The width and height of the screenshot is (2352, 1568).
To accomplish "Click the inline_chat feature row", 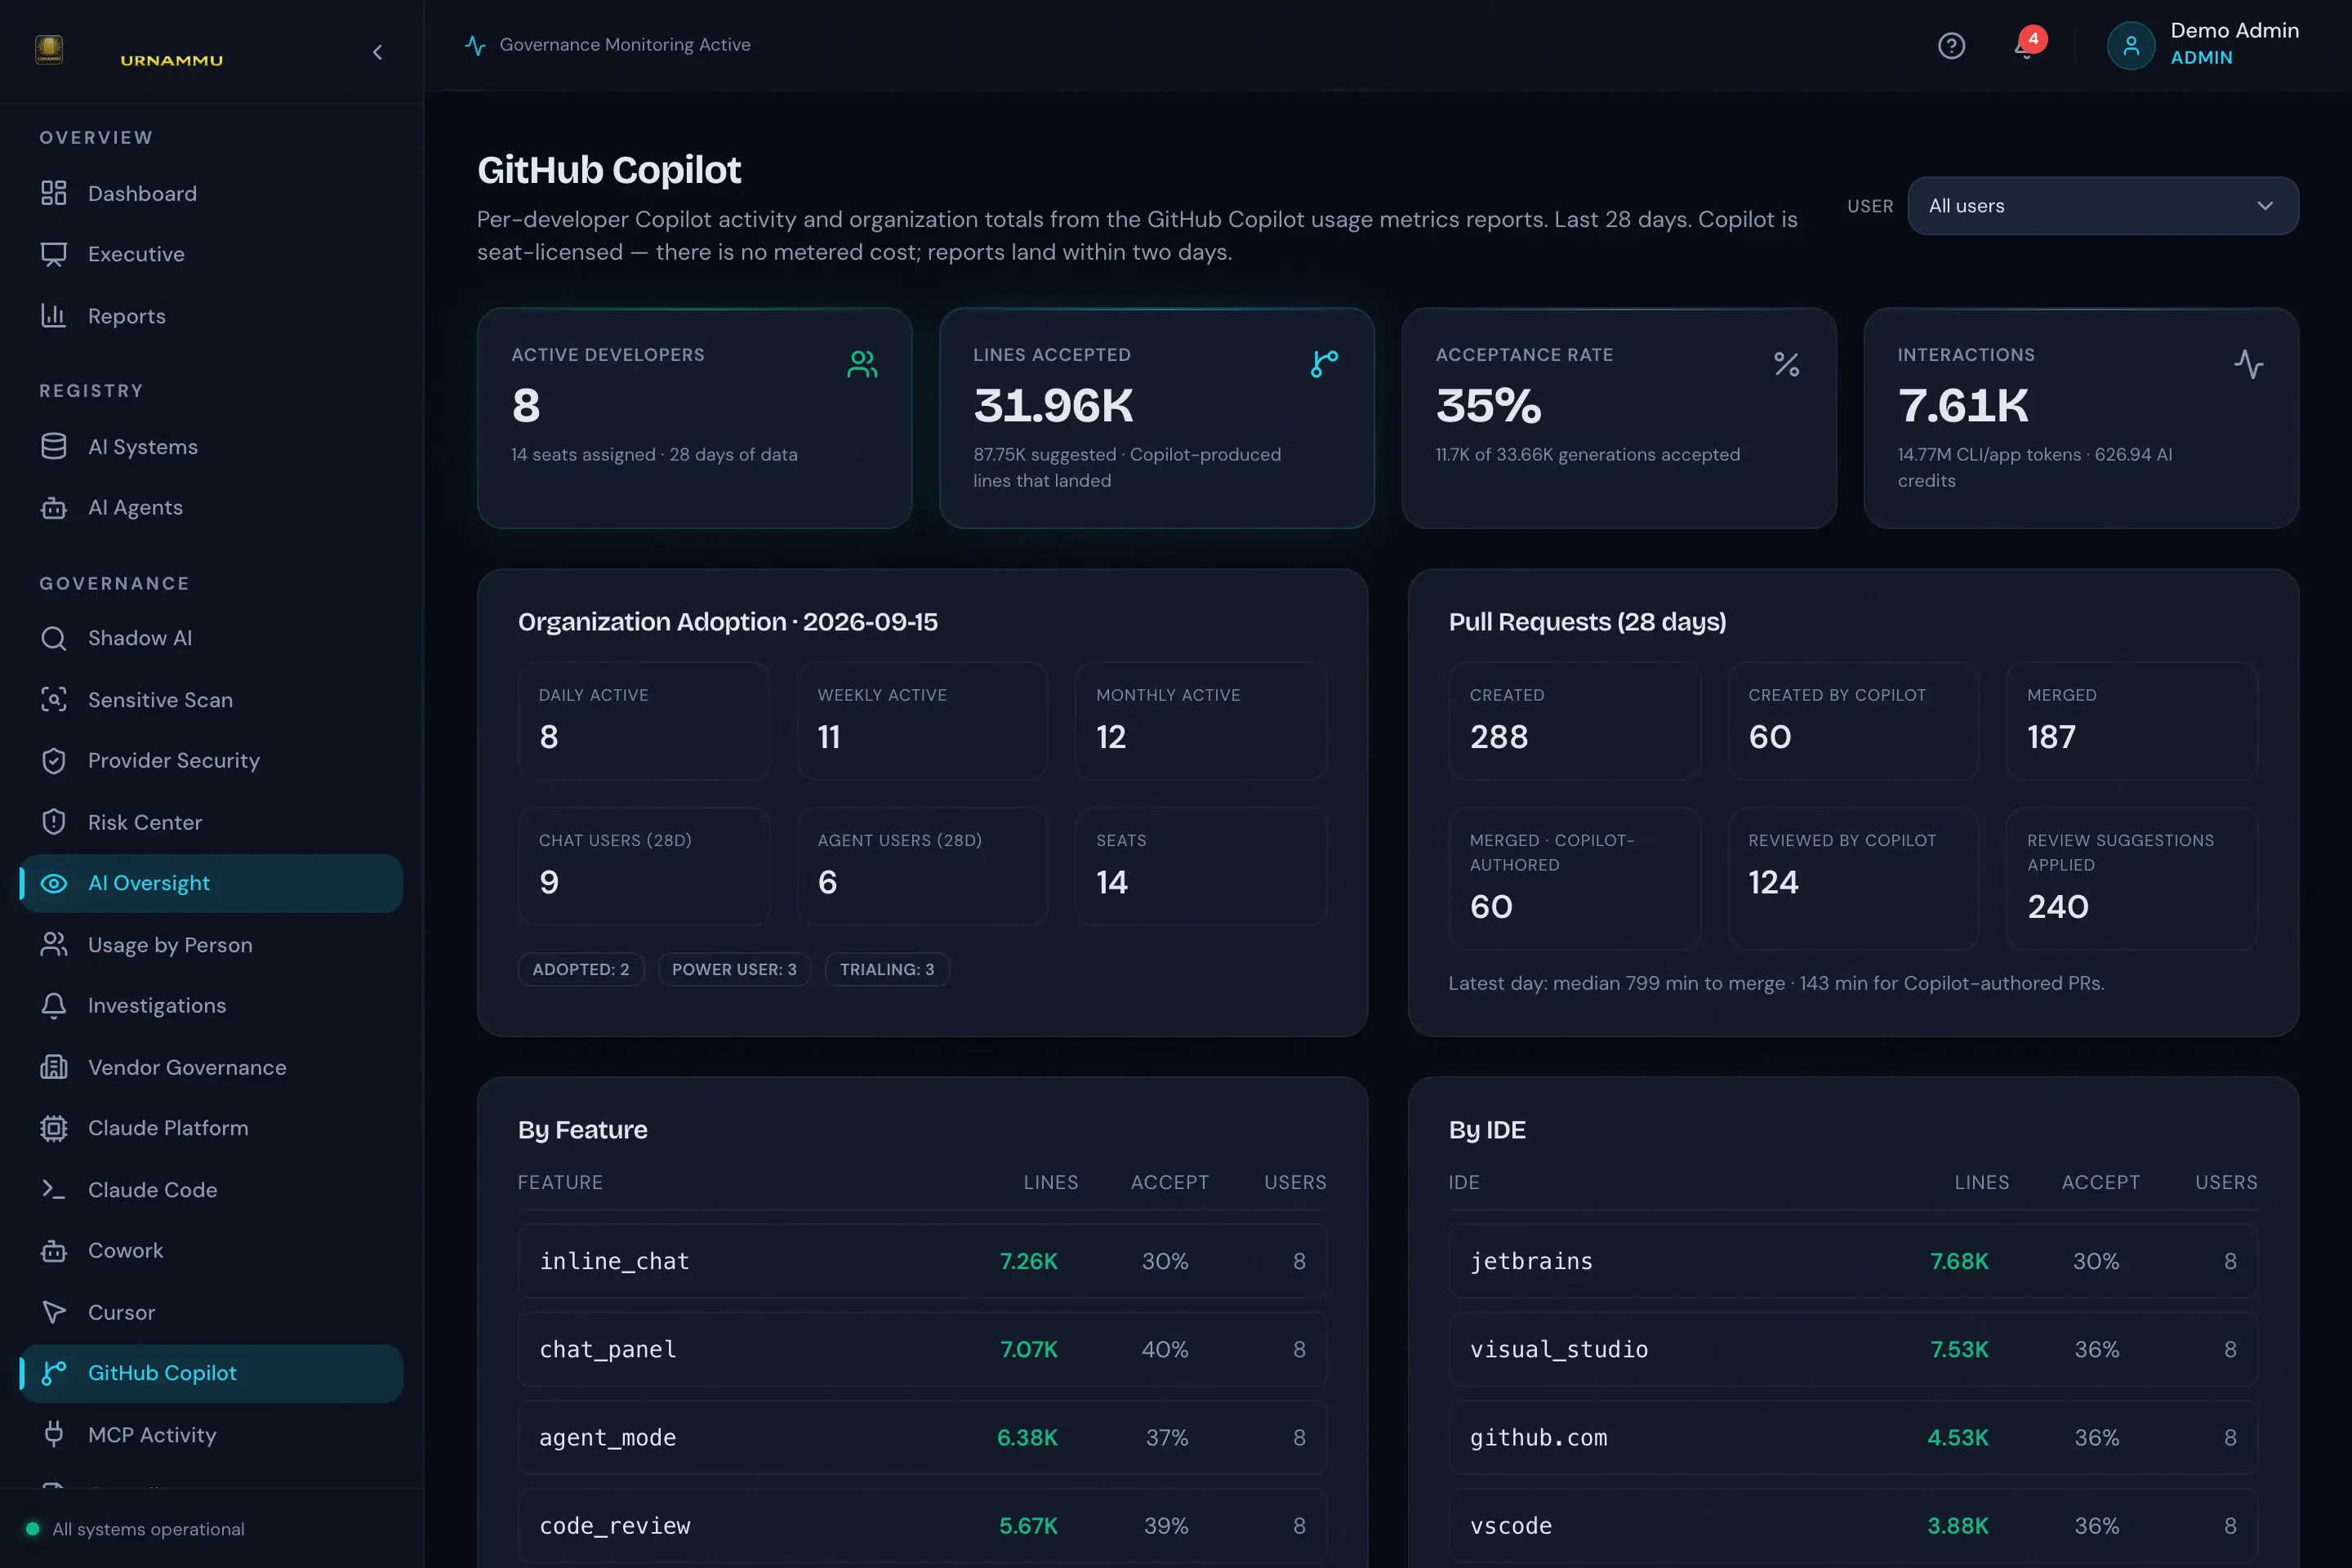I will pos(922,1261).
